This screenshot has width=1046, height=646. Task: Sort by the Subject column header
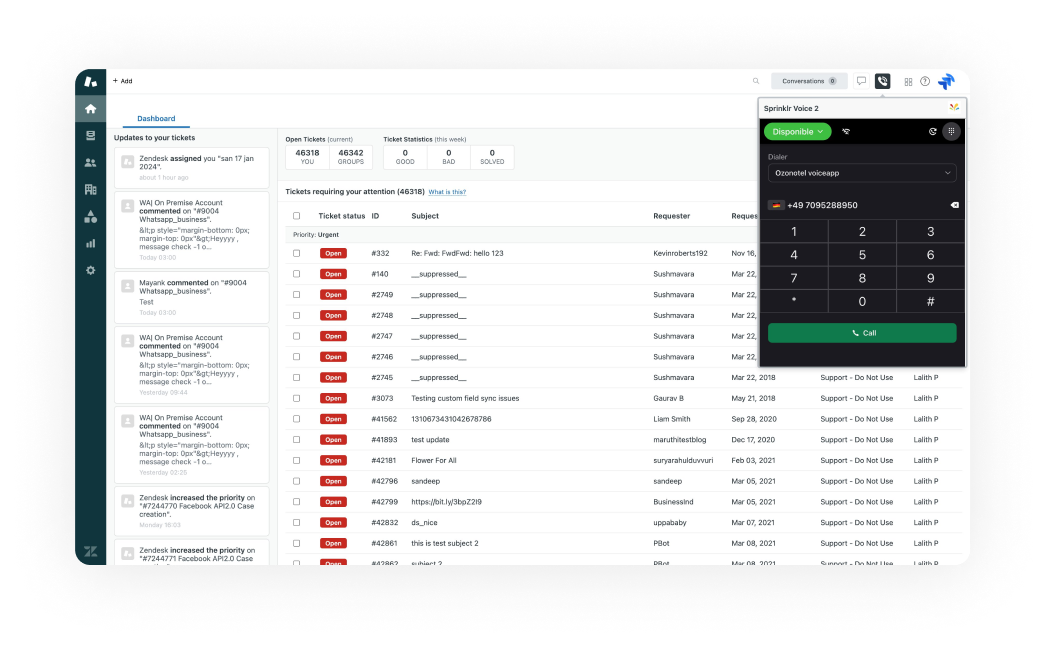[425, 216]
